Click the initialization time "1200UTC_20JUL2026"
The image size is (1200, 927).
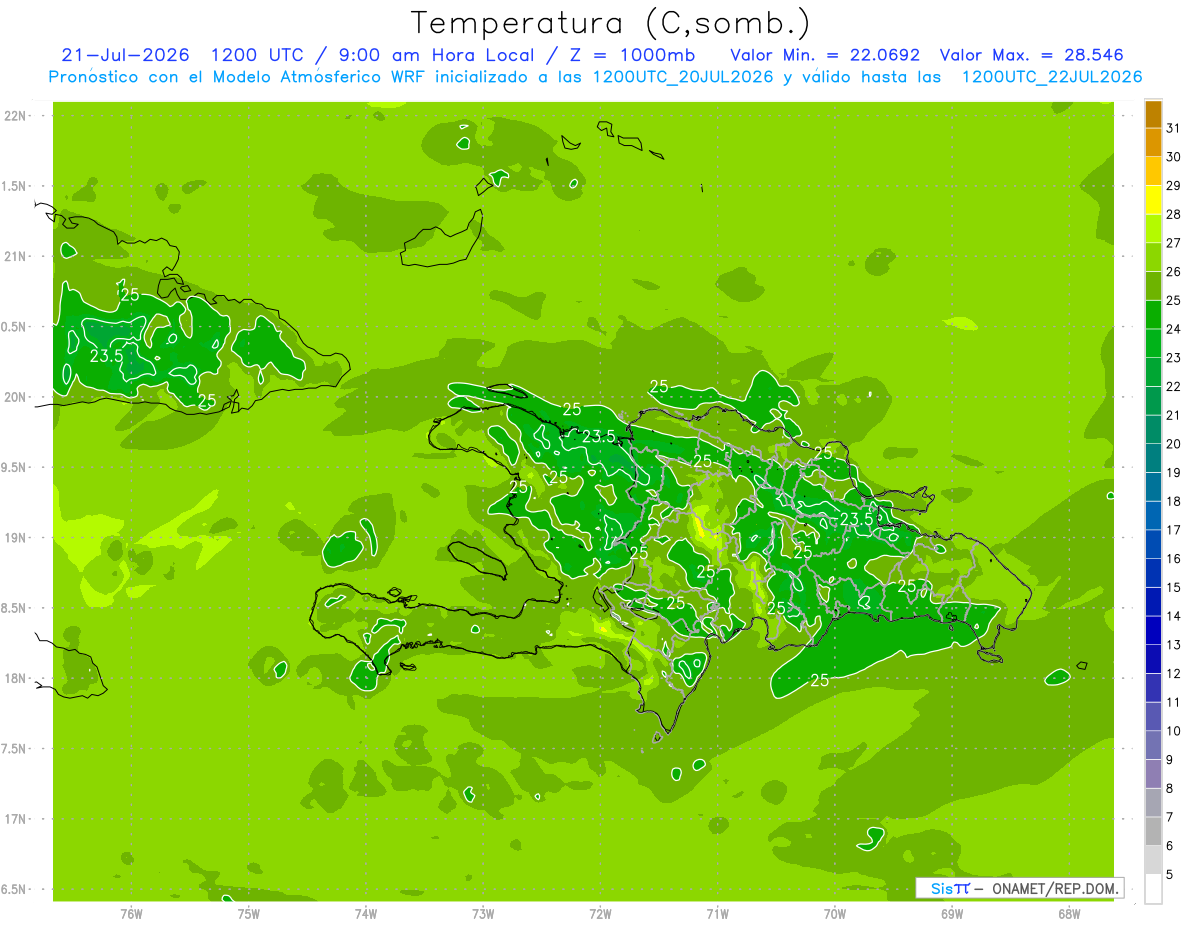(x=682, y=77)
